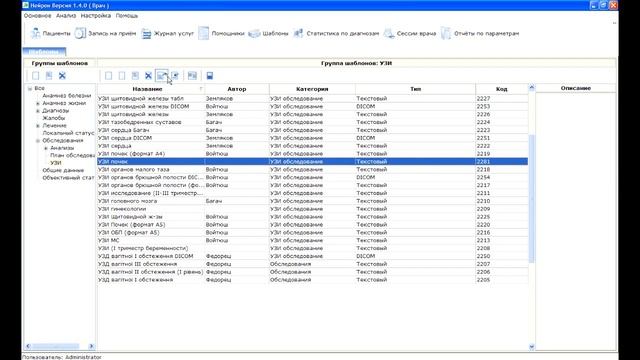Click the tree's horizontal scrollbar left arrow
The width and height of the screenshot is (640, 360).
[28, 346]
